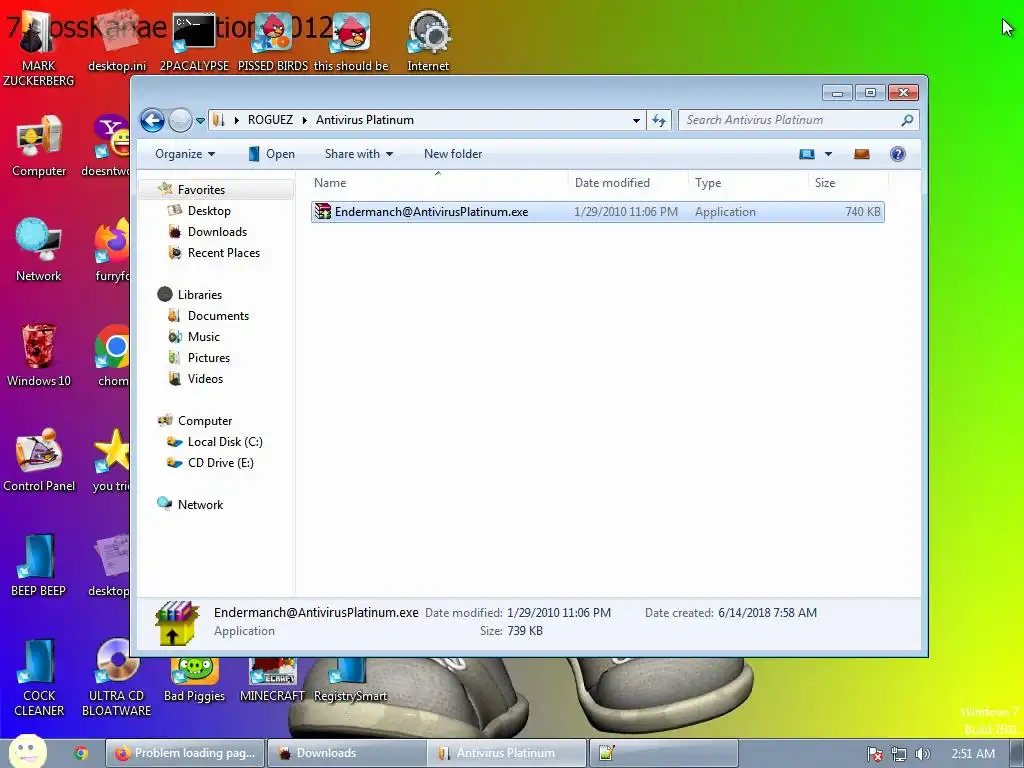
Task: Select RegistrySmart desktop icon
Action: click(x=350, y=679)
